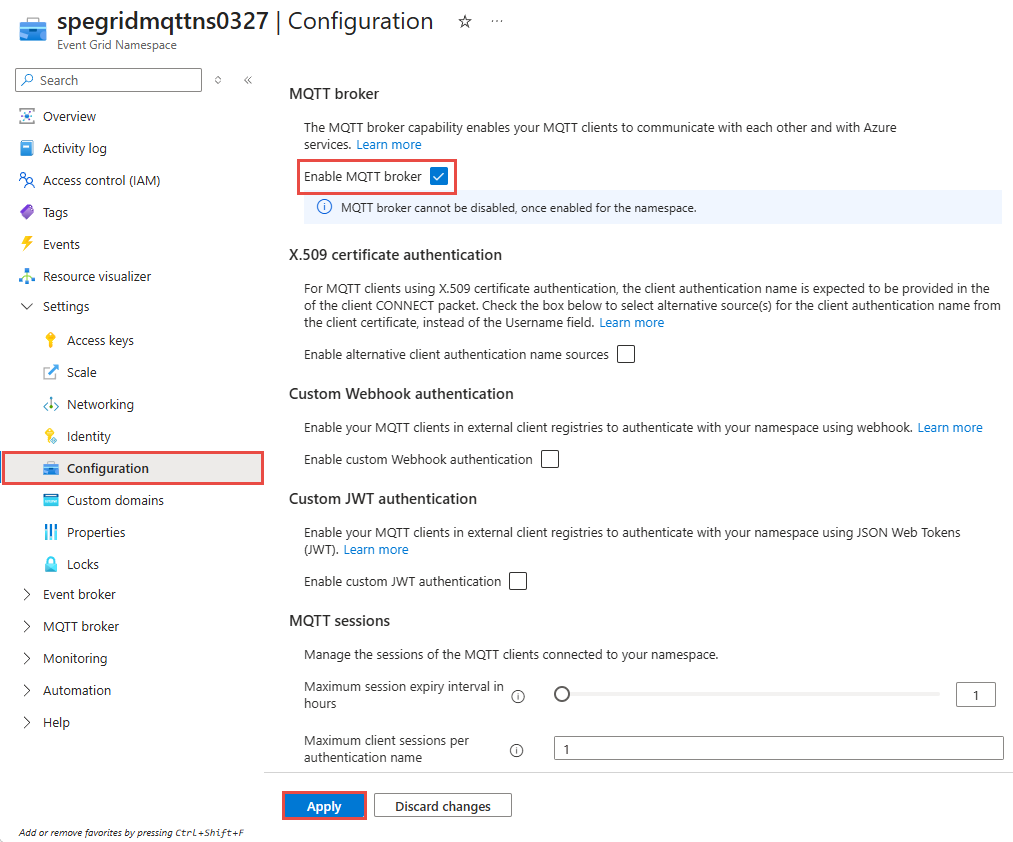Click the Properties bars icon
The width and height of the screenshot is (1013, 842).
click(50, 532)
